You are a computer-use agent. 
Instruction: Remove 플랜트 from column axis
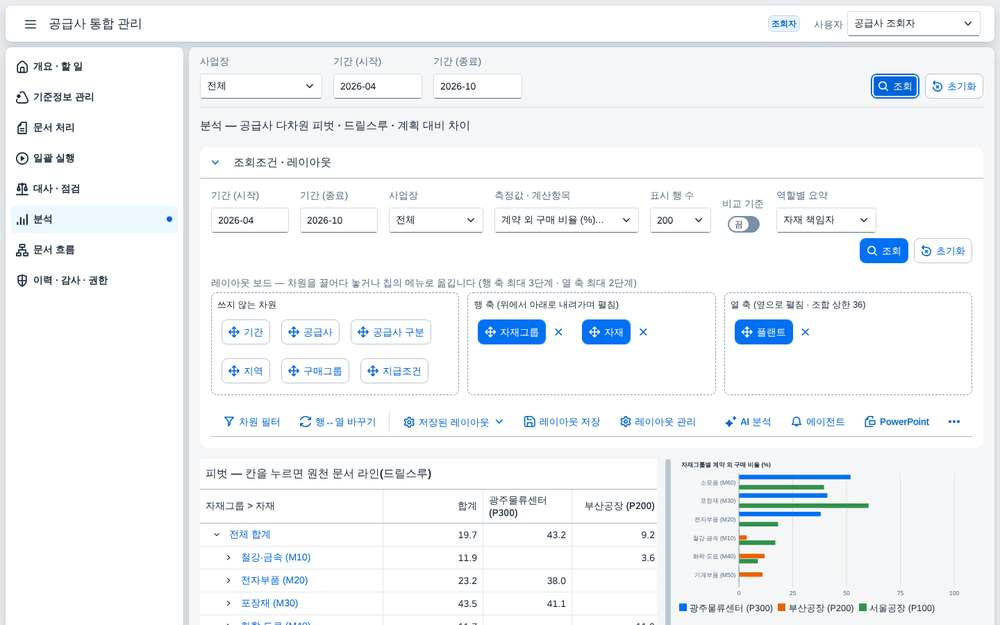[805, 332]
